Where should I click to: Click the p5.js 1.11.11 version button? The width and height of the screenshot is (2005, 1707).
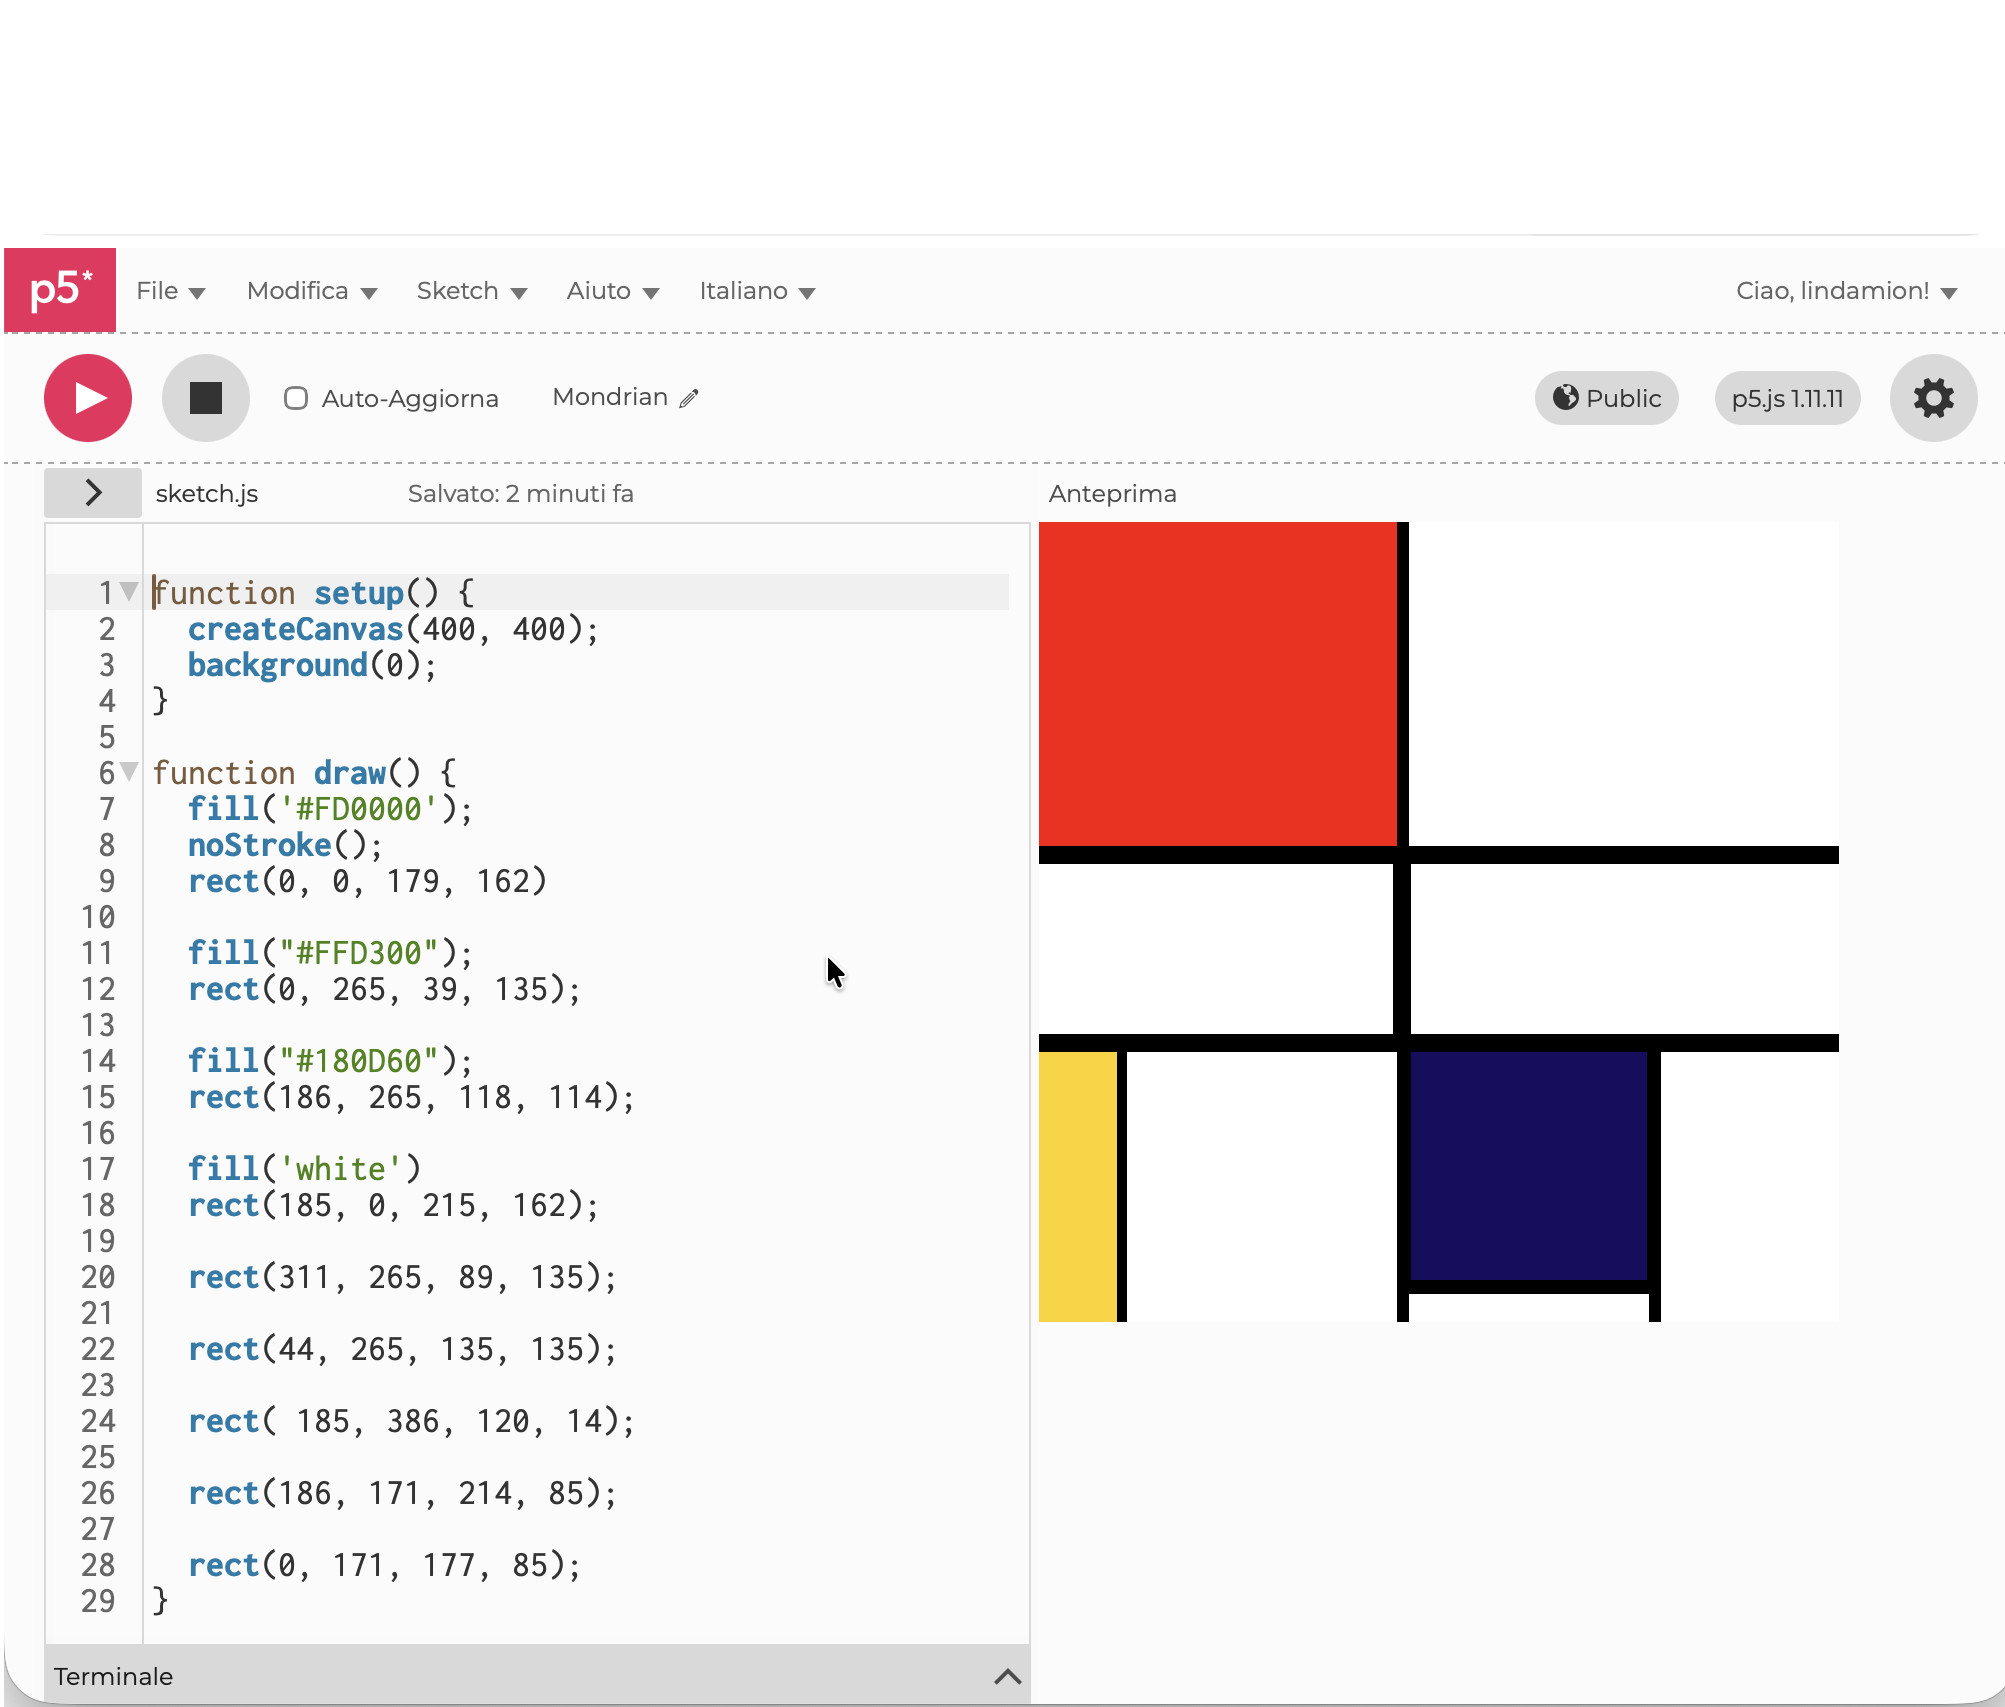tap(1786, 398)
